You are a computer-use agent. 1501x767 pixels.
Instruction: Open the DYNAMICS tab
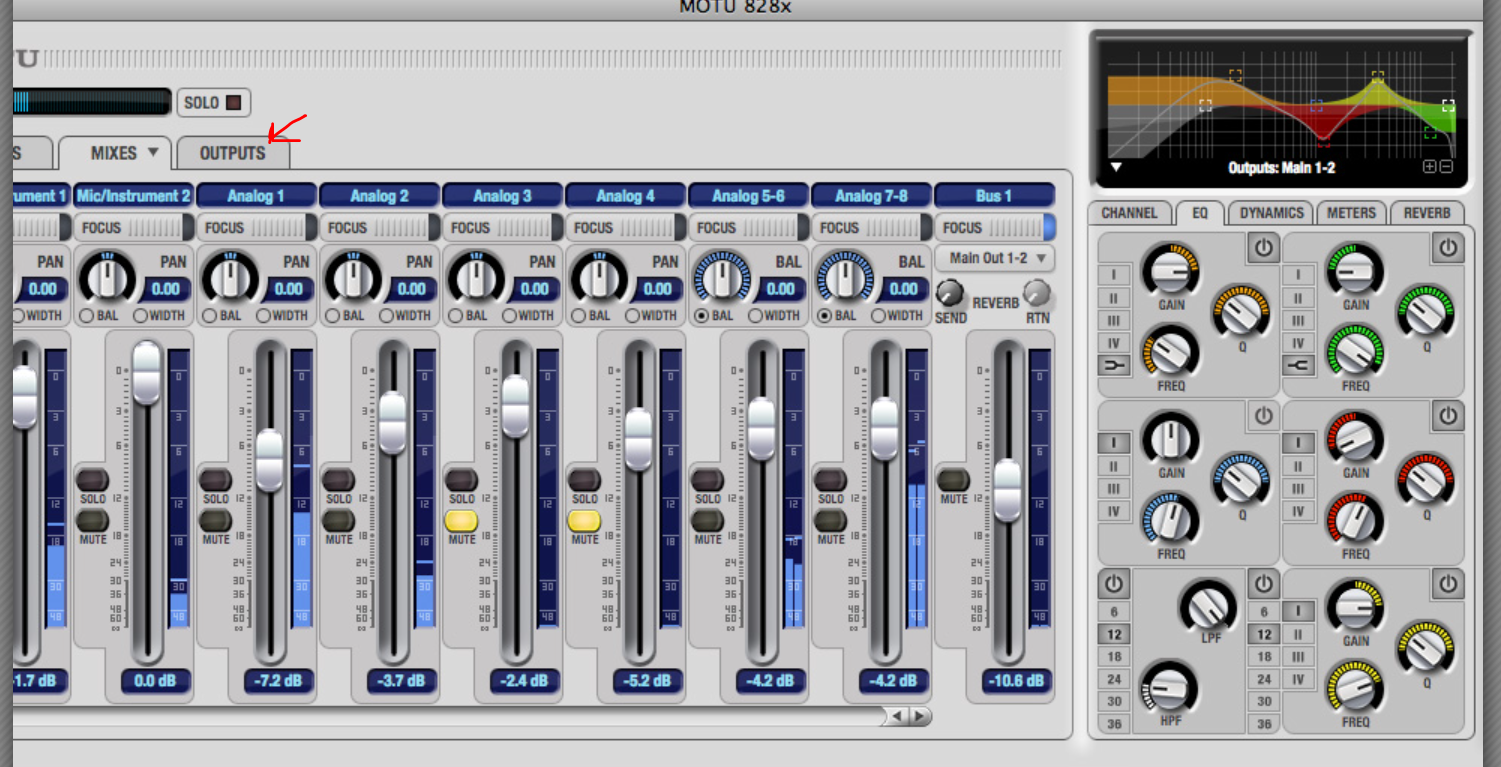tap(1271, 213)
